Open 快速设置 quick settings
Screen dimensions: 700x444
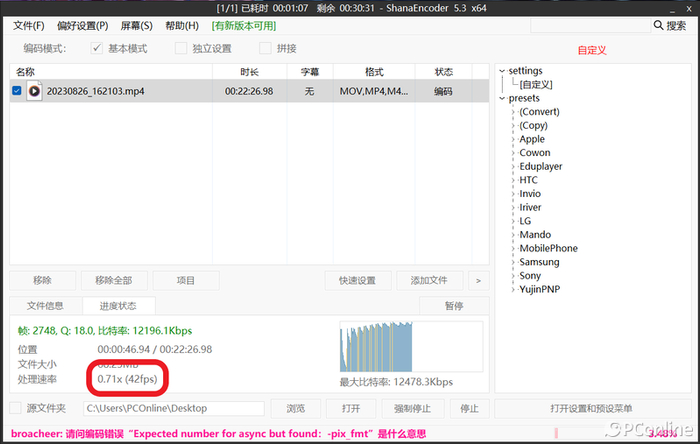point(358,280)
